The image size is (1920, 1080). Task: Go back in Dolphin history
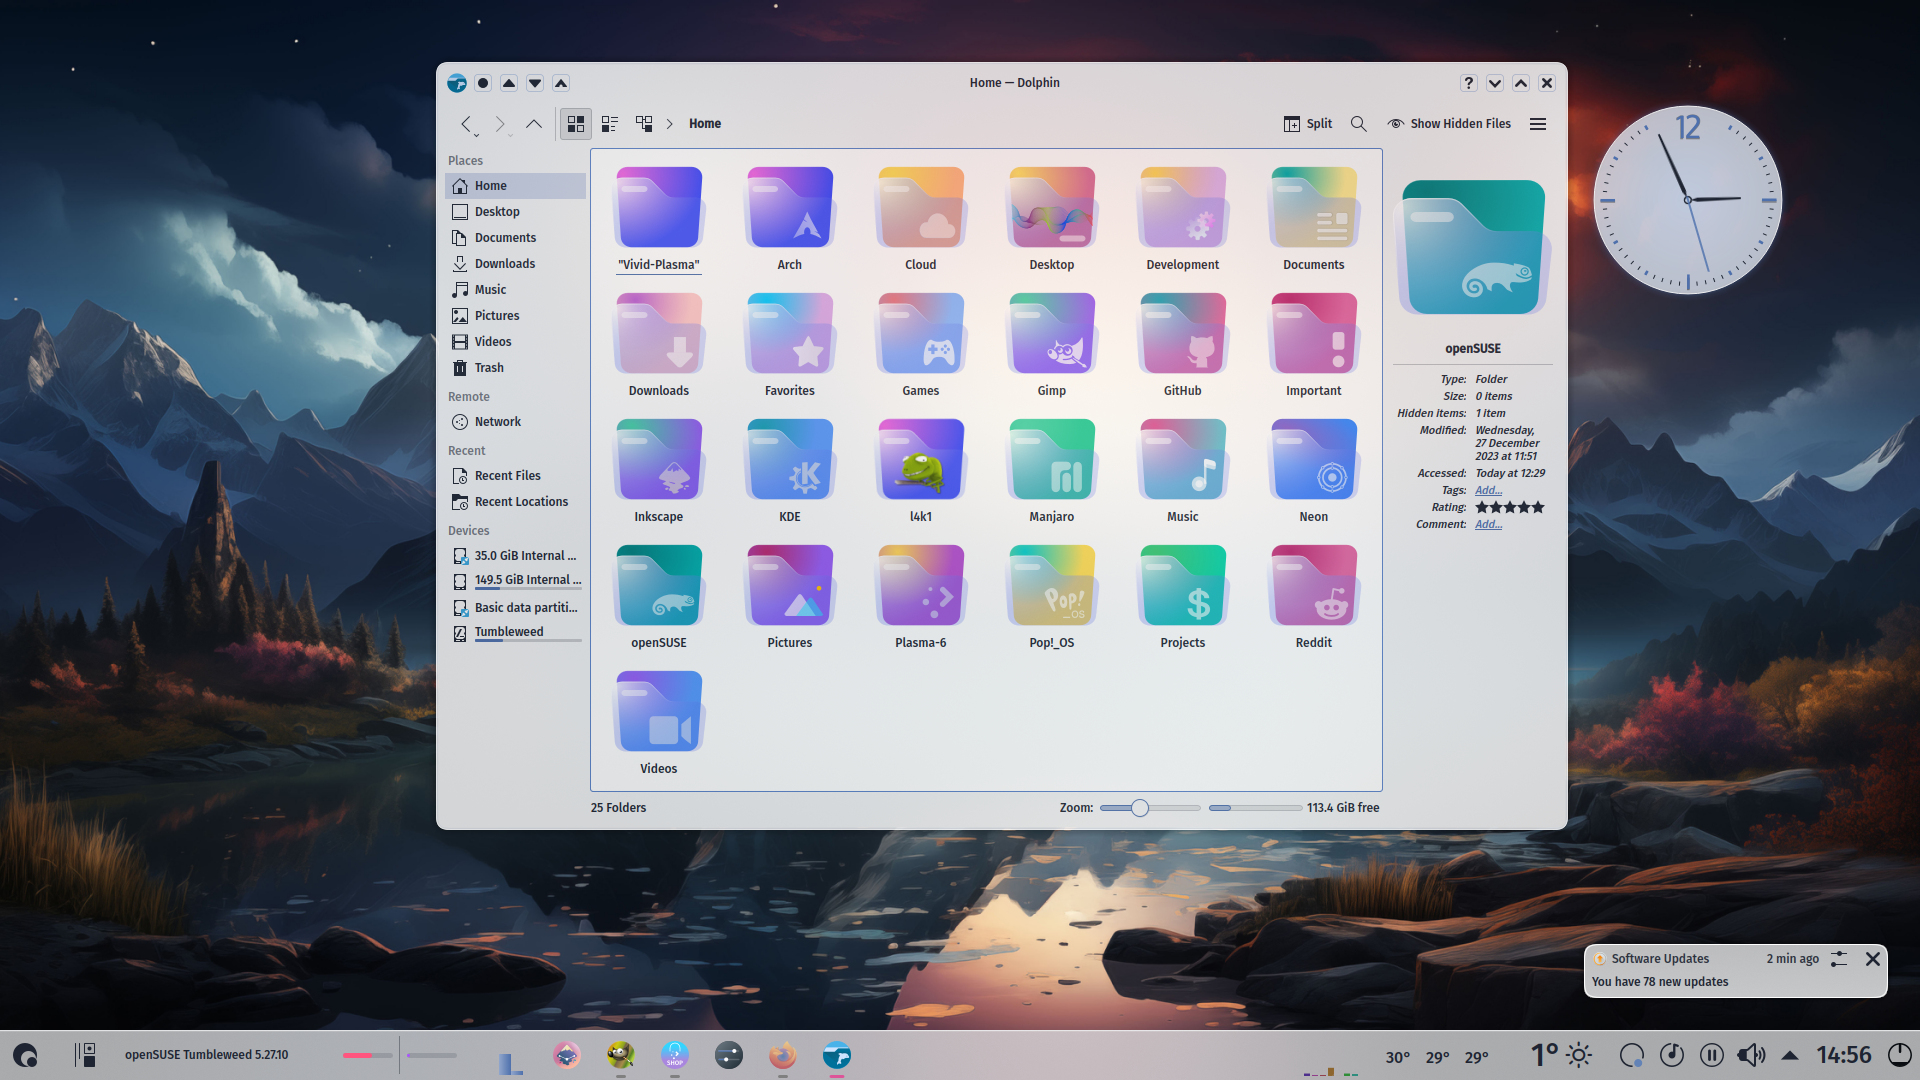(x=466, y=124)
